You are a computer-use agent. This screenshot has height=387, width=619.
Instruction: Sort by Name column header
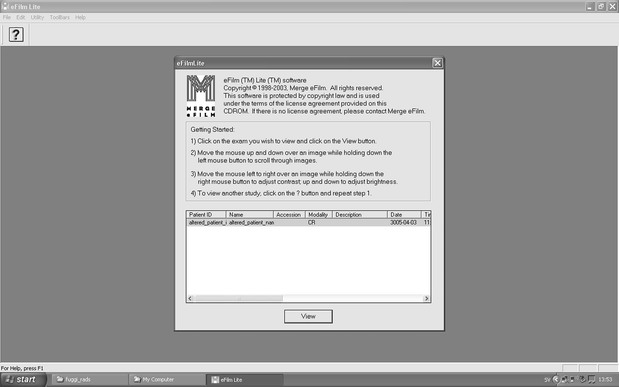pyautogui.click(x=249, y=214)
